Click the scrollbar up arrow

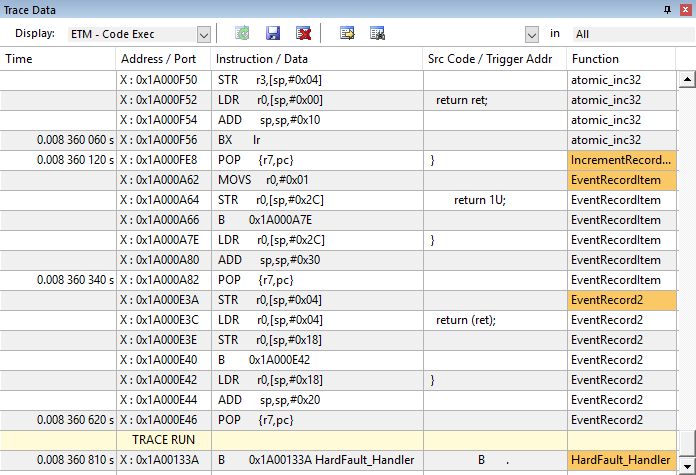(x=687, y=79)
